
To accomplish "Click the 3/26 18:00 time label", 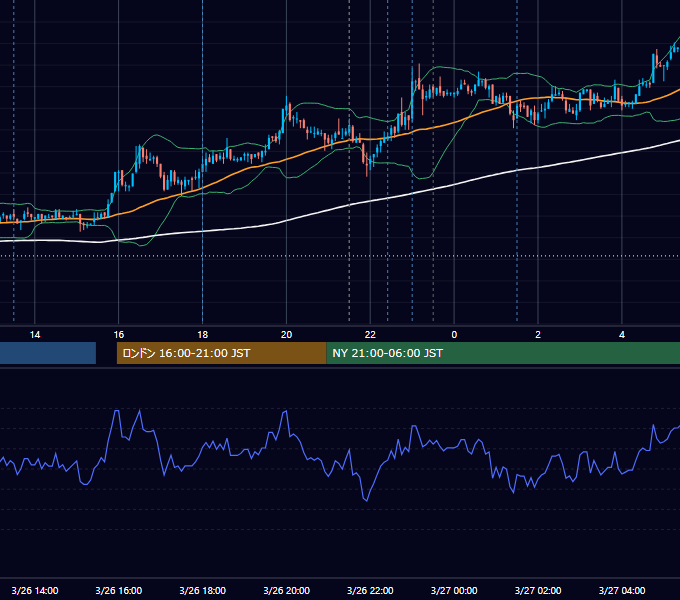I will 203,590.
